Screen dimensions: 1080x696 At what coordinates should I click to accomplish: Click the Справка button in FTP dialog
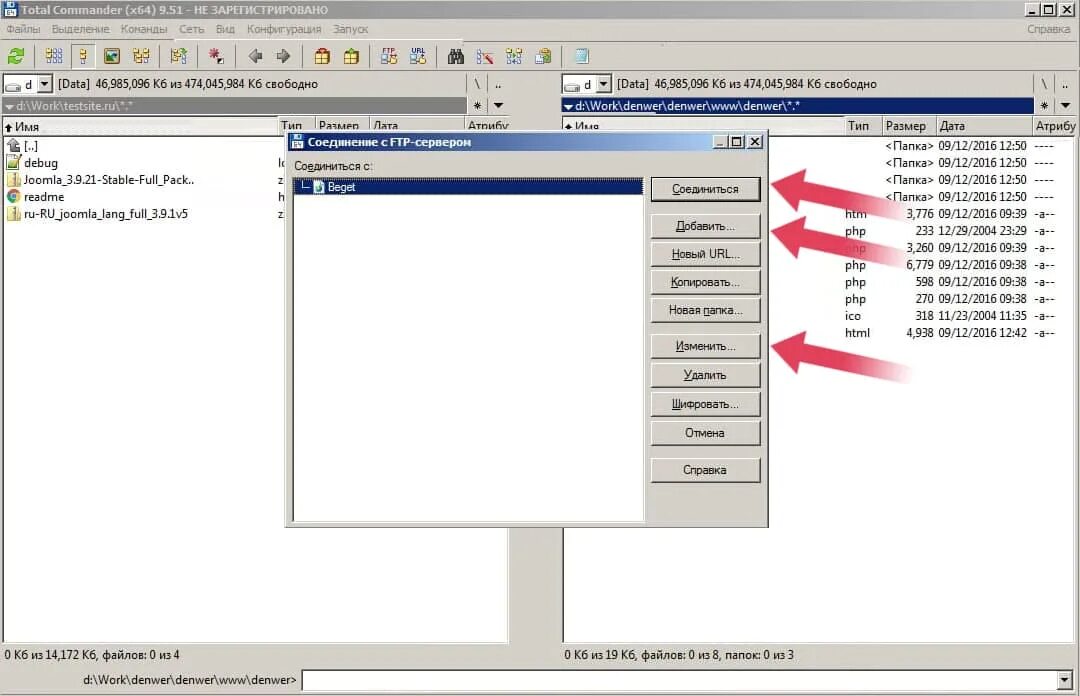[705, 470]
